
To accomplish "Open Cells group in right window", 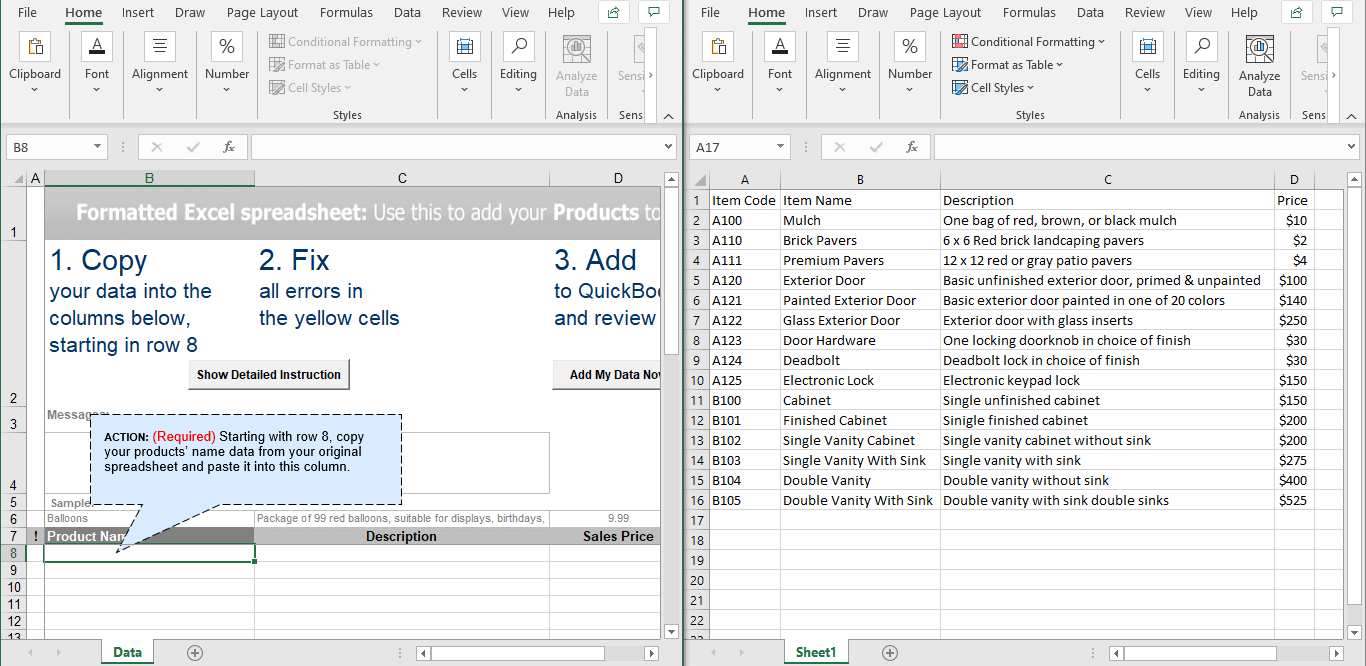I will [x=1147, y=64].
